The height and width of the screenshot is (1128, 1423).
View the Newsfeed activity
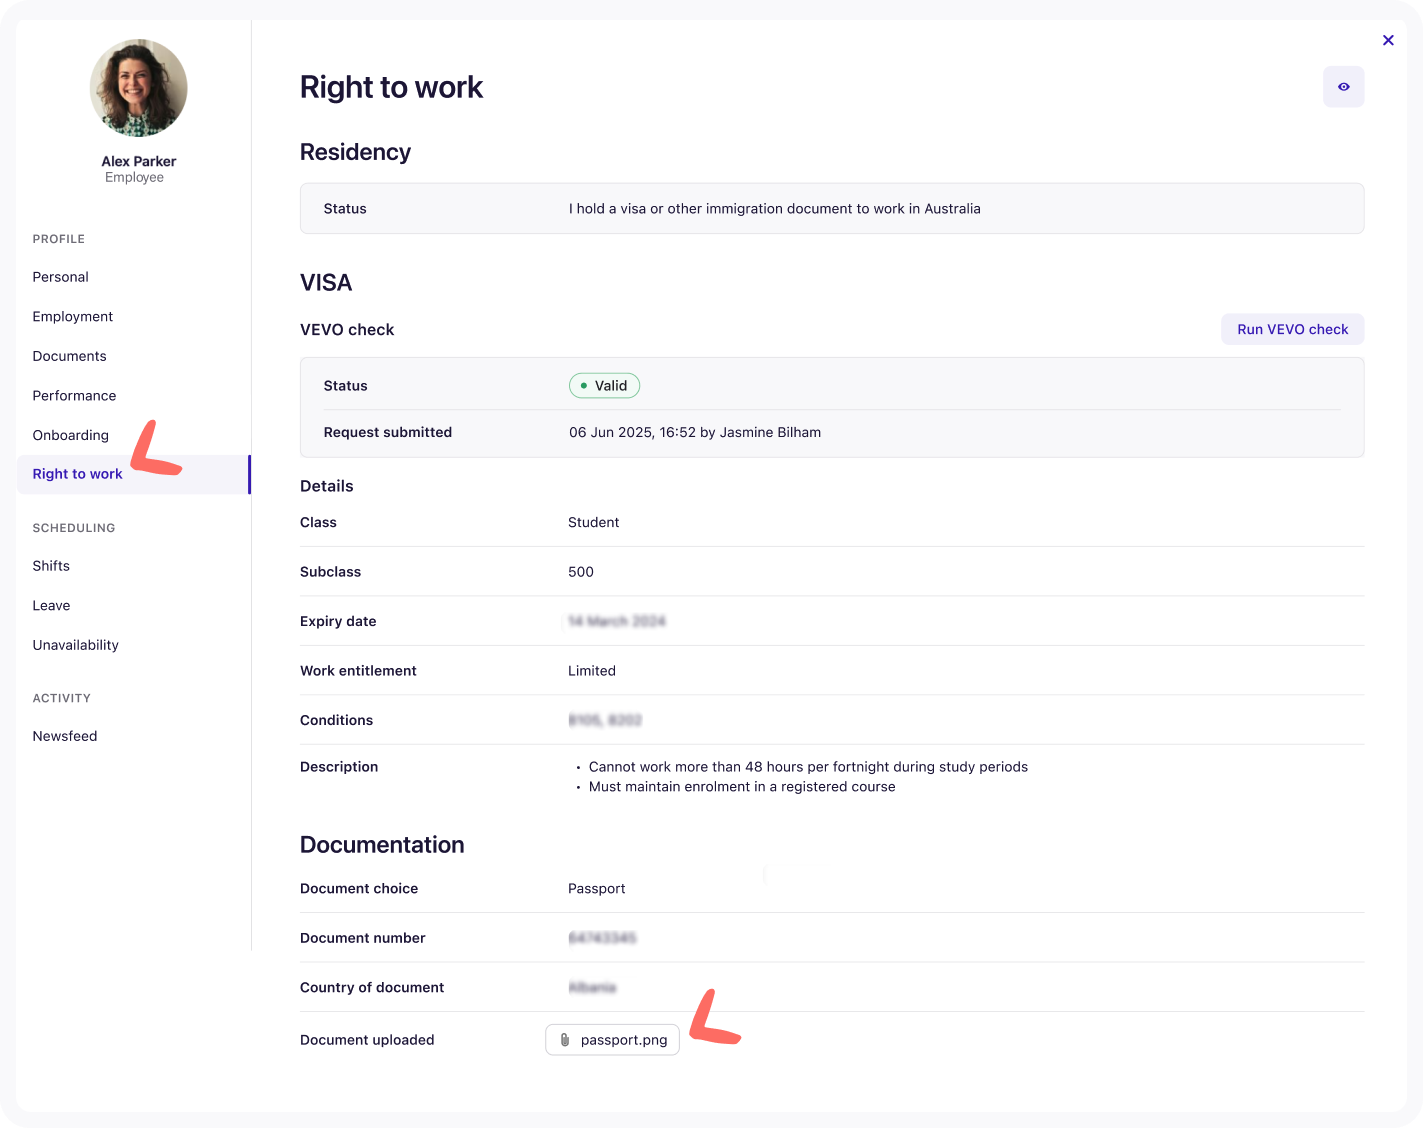tap(64, 736)
